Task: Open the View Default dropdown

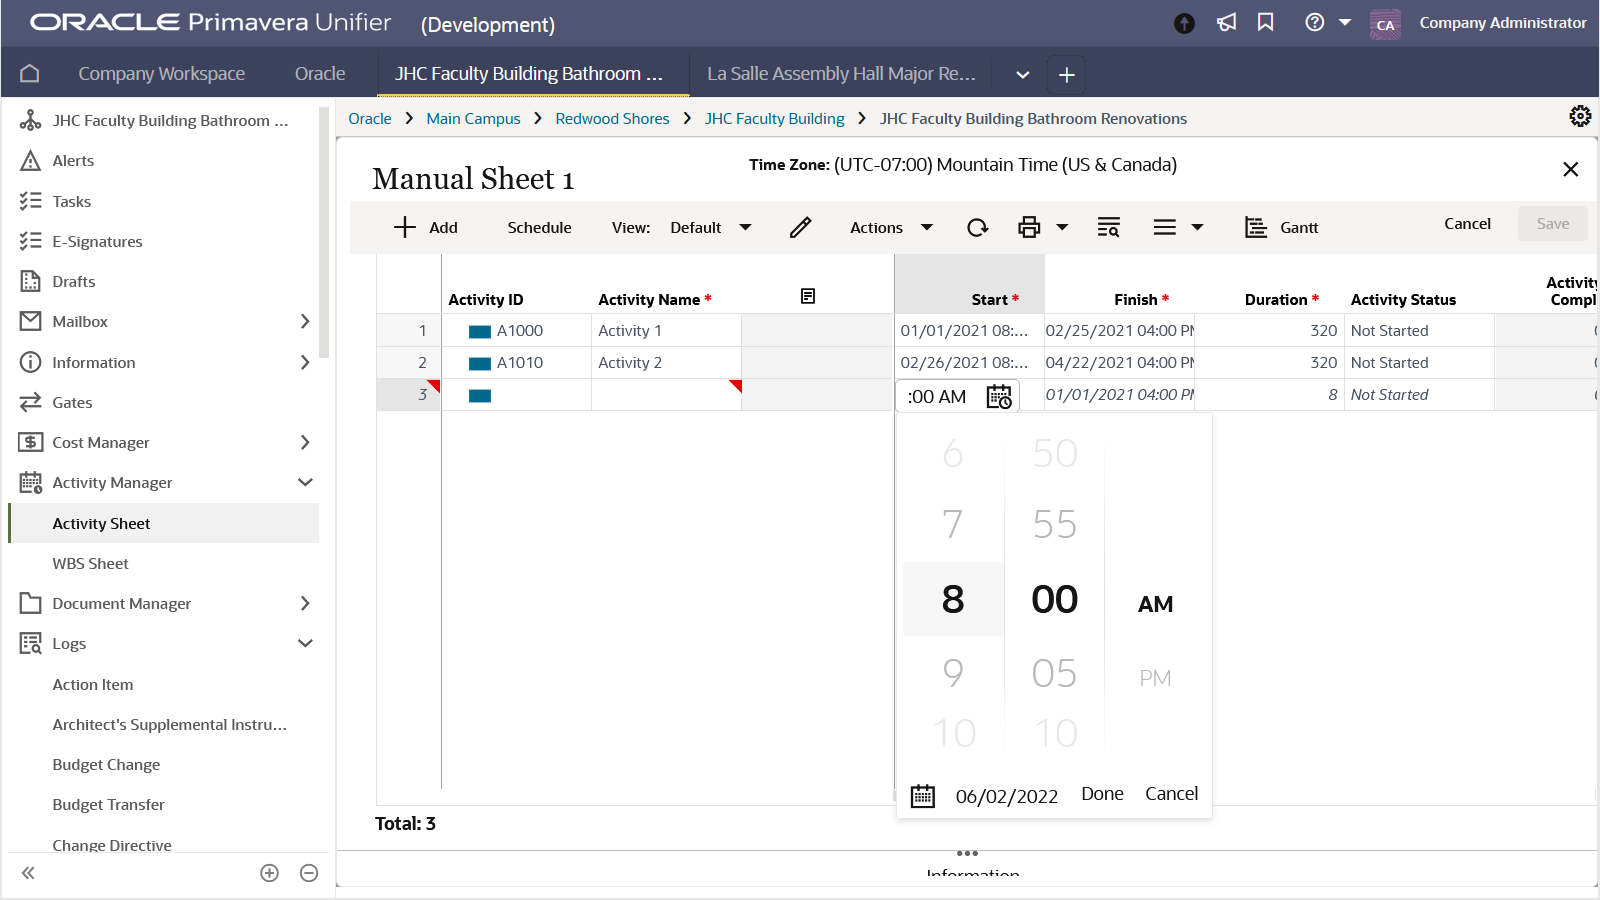Action: pyautogui.click(x=711, y=227)
